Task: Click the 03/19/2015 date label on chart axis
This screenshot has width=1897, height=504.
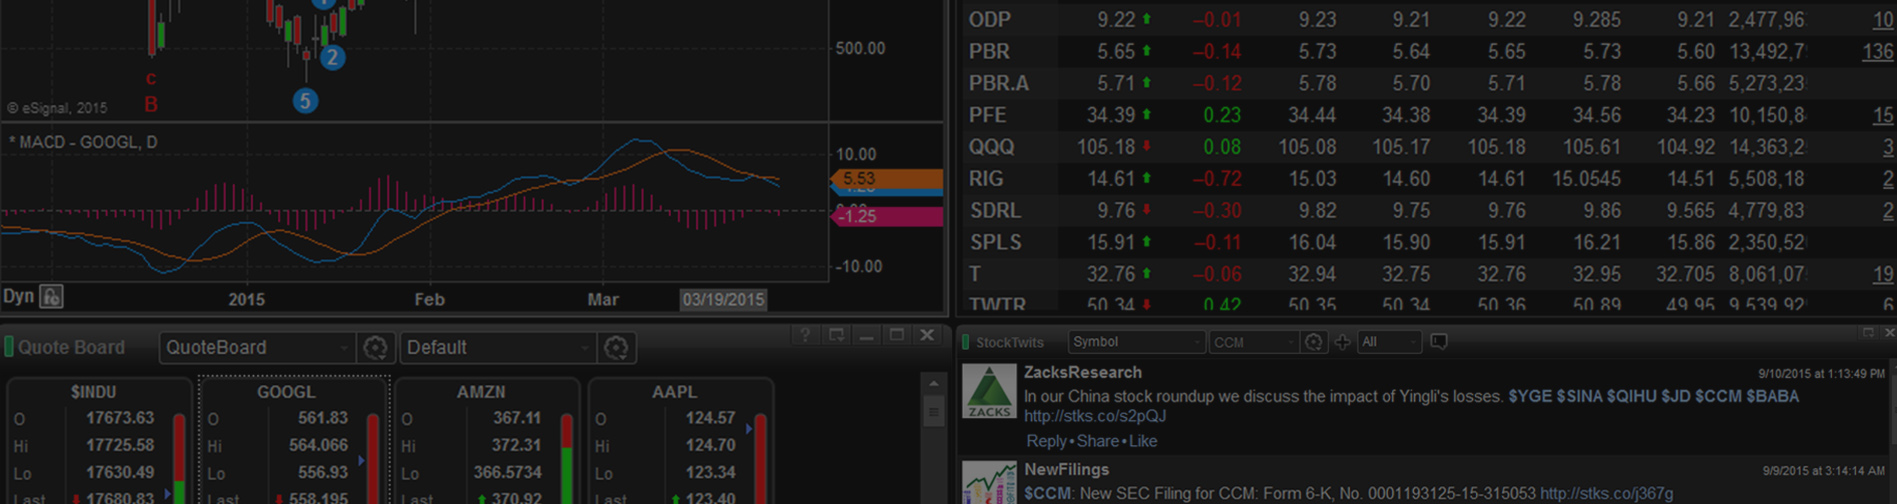Action: click(723, 299)
